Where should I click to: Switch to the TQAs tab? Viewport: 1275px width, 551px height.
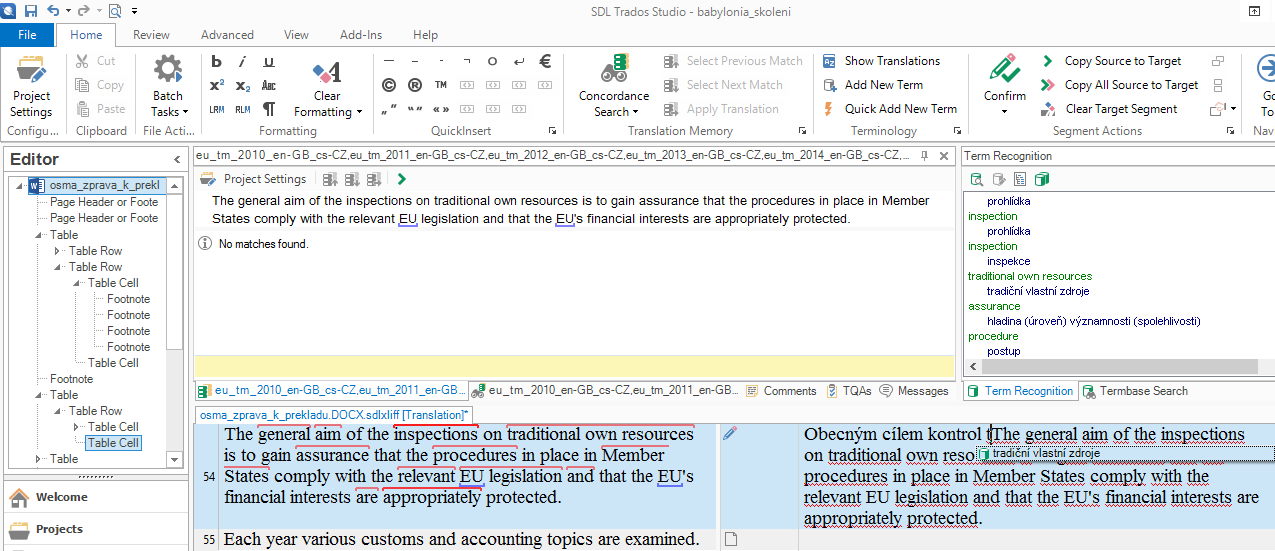848,391
